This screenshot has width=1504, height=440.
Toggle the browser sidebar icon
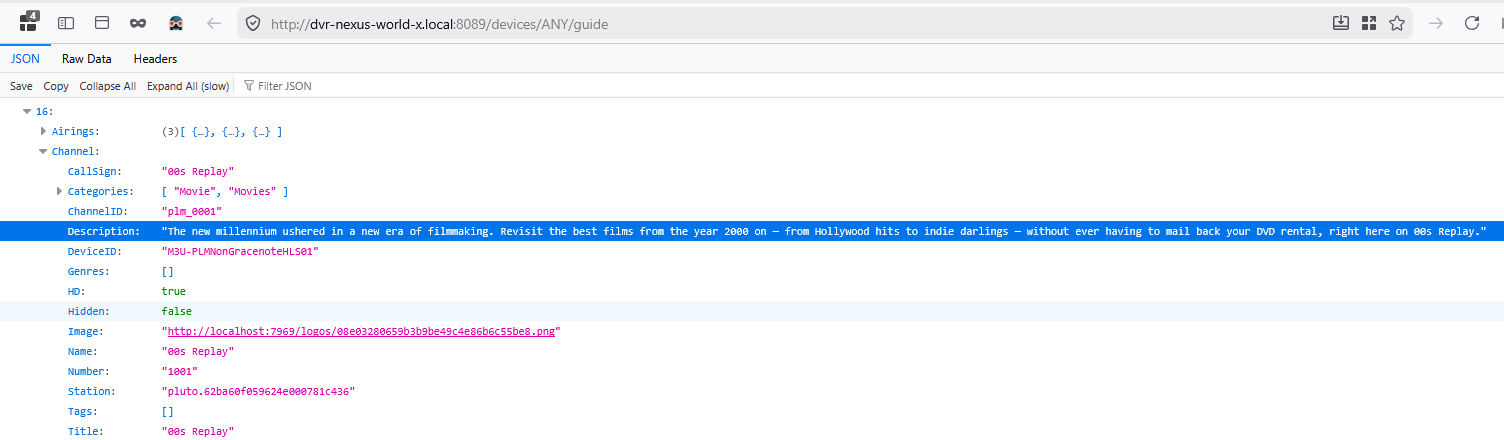[66, 23]
